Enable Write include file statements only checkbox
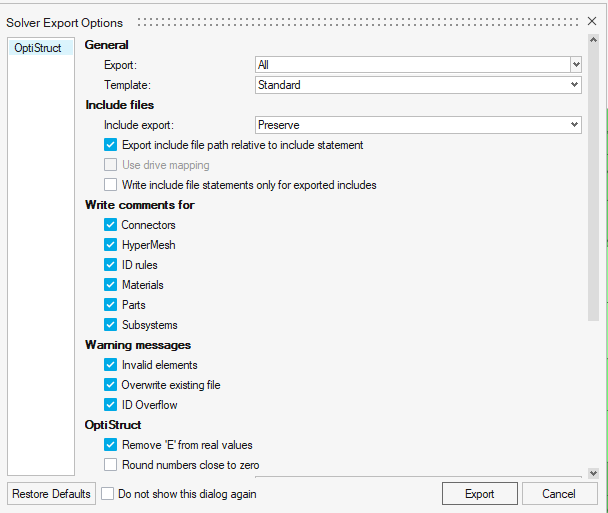Image resolution: width=608 pixels, height=513 pixels. pos(111,185)
